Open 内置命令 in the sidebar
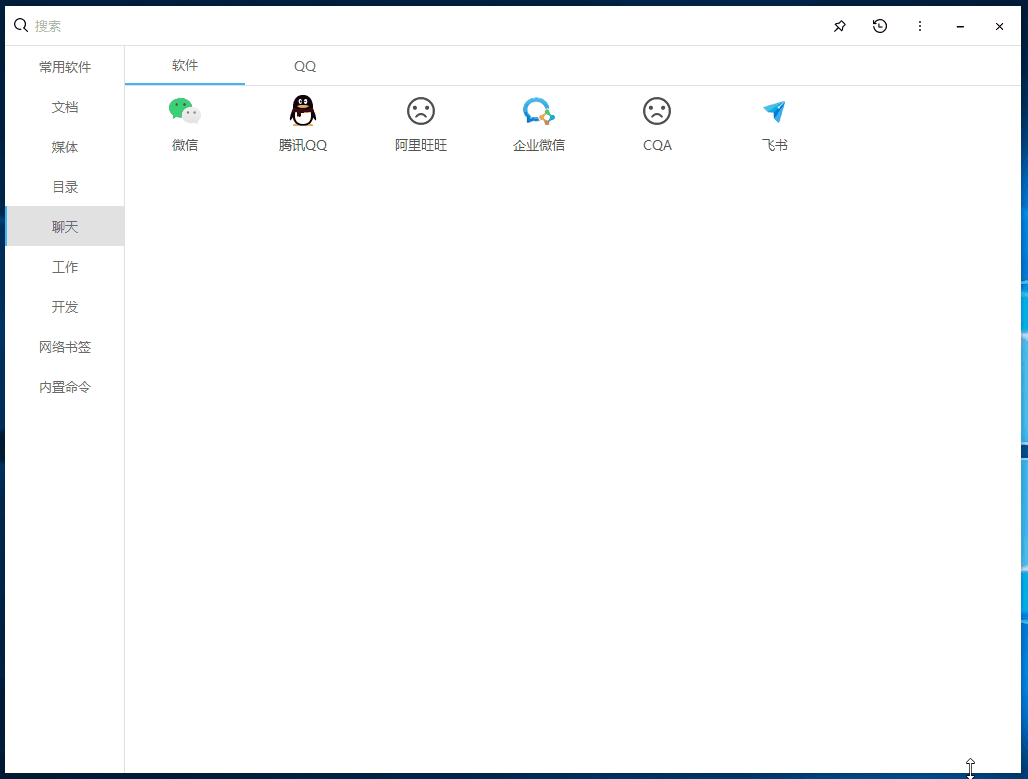The height and width of the screenshot is (779, 1028). pyautogui.click(x=65, y=387)
